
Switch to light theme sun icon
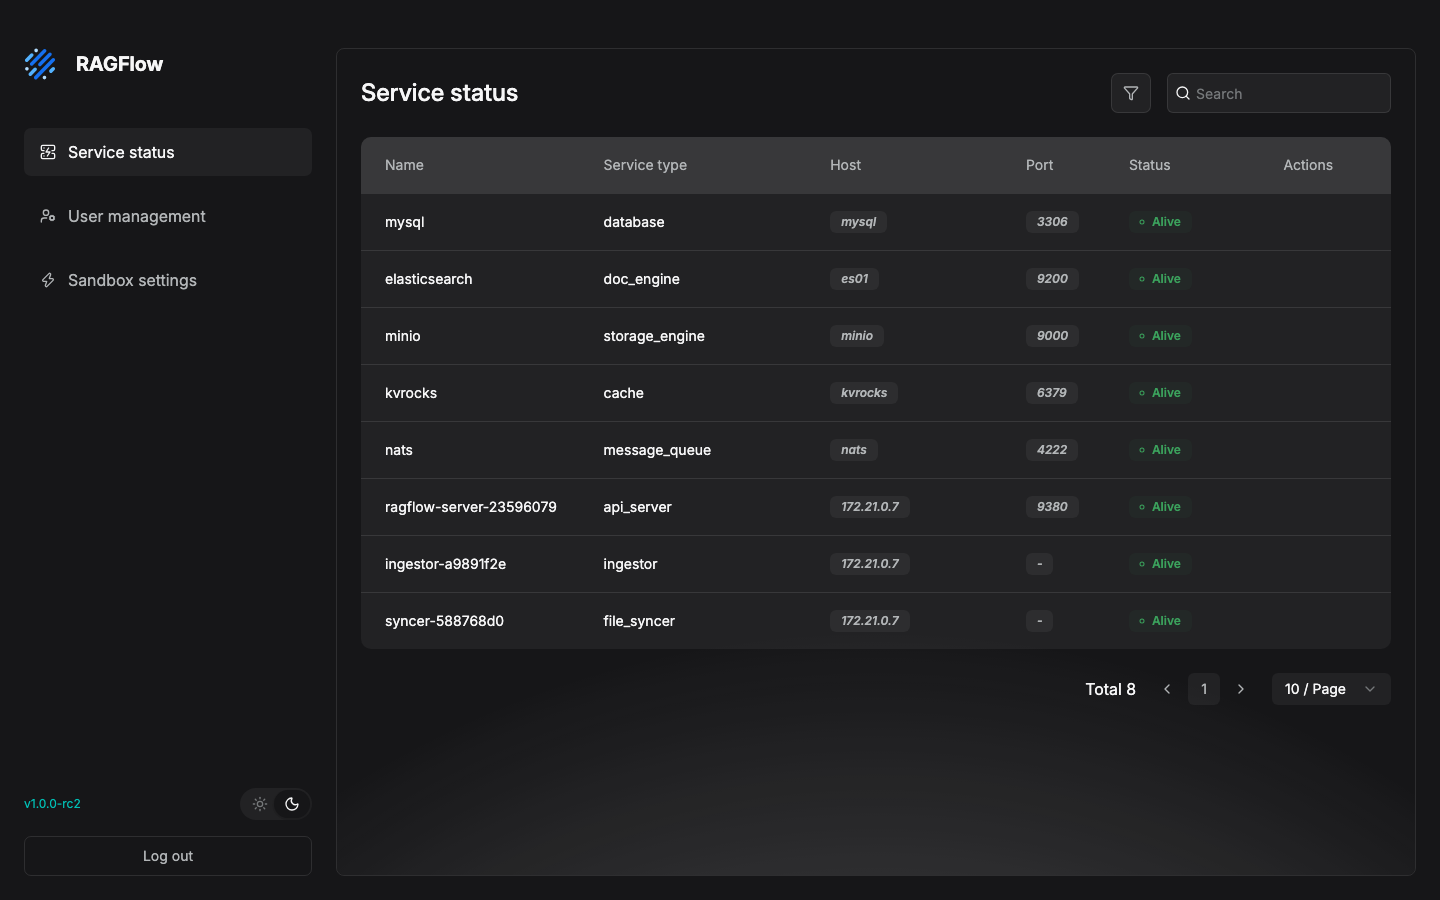pos(260,804)
